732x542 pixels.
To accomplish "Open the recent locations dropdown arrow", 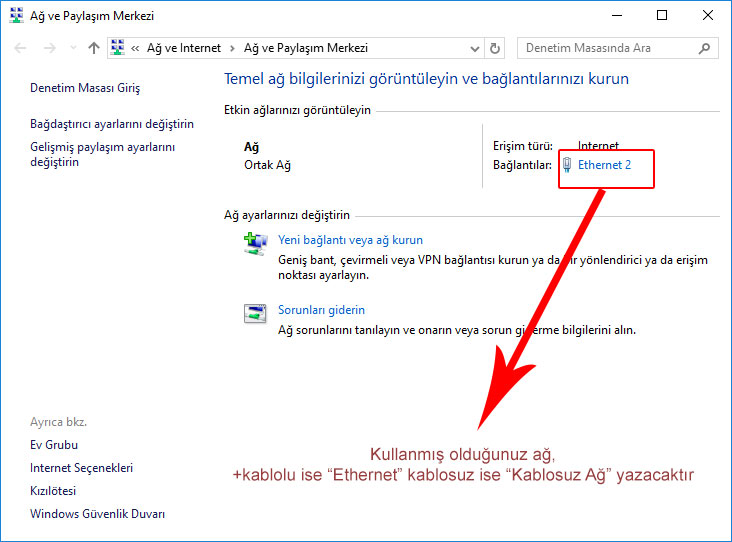I will tap(70, 48).
